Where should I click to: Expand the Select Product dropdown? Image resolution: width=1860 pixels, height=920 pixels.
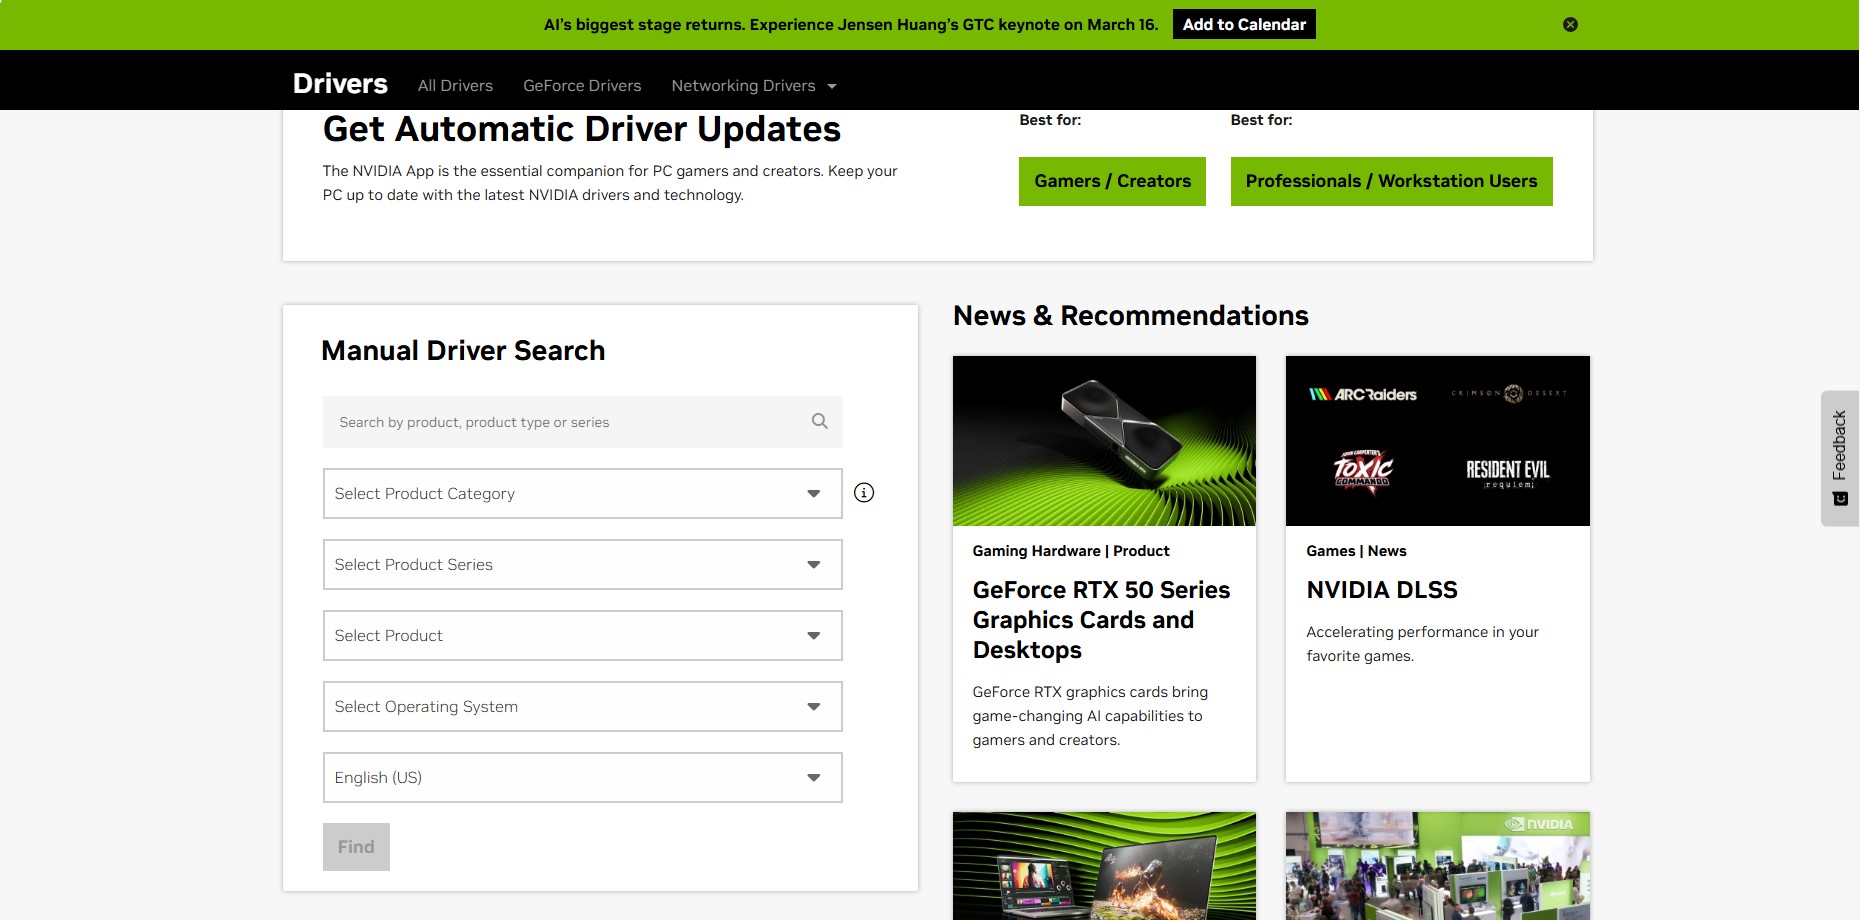[582, 635]
